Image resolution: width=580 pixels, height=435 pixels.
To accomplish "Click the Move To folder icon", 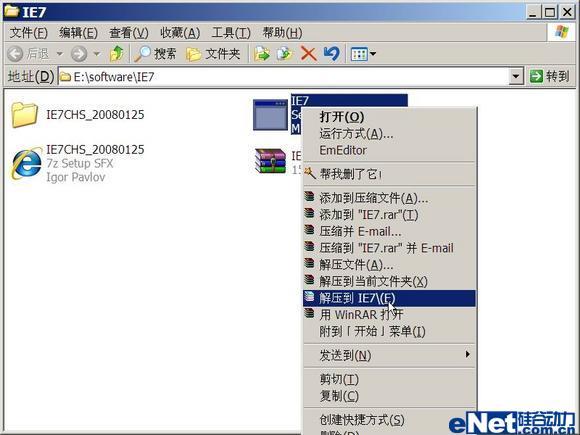I will [262, 54].
